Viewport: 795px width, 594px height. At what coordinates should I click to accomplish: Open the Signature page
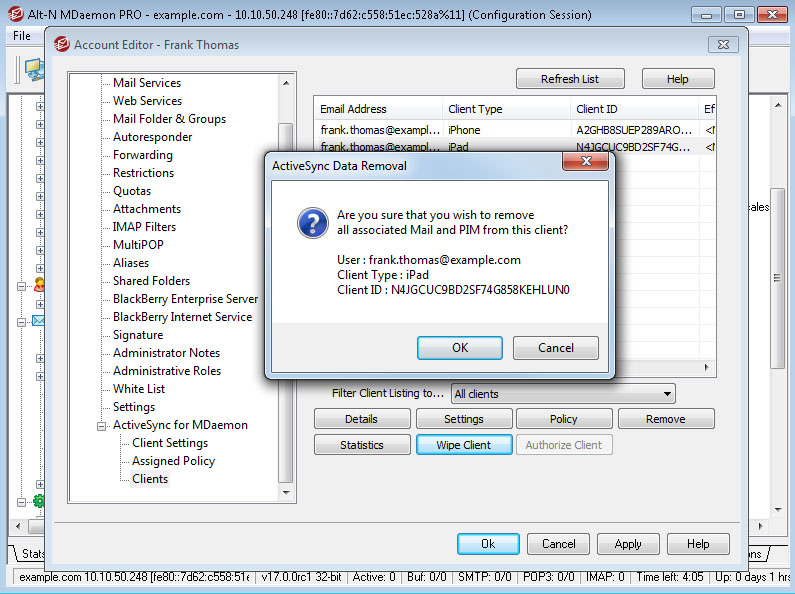(x=138, y=335)
